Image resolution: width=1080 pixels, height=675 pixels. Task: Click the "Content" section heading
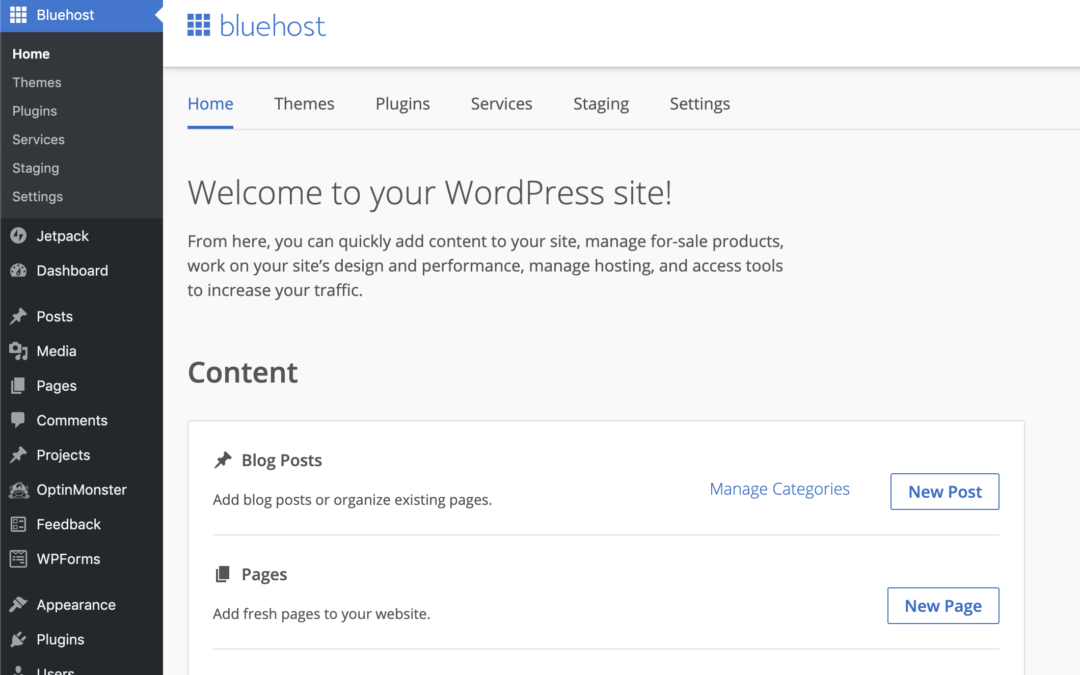[242, 372]
